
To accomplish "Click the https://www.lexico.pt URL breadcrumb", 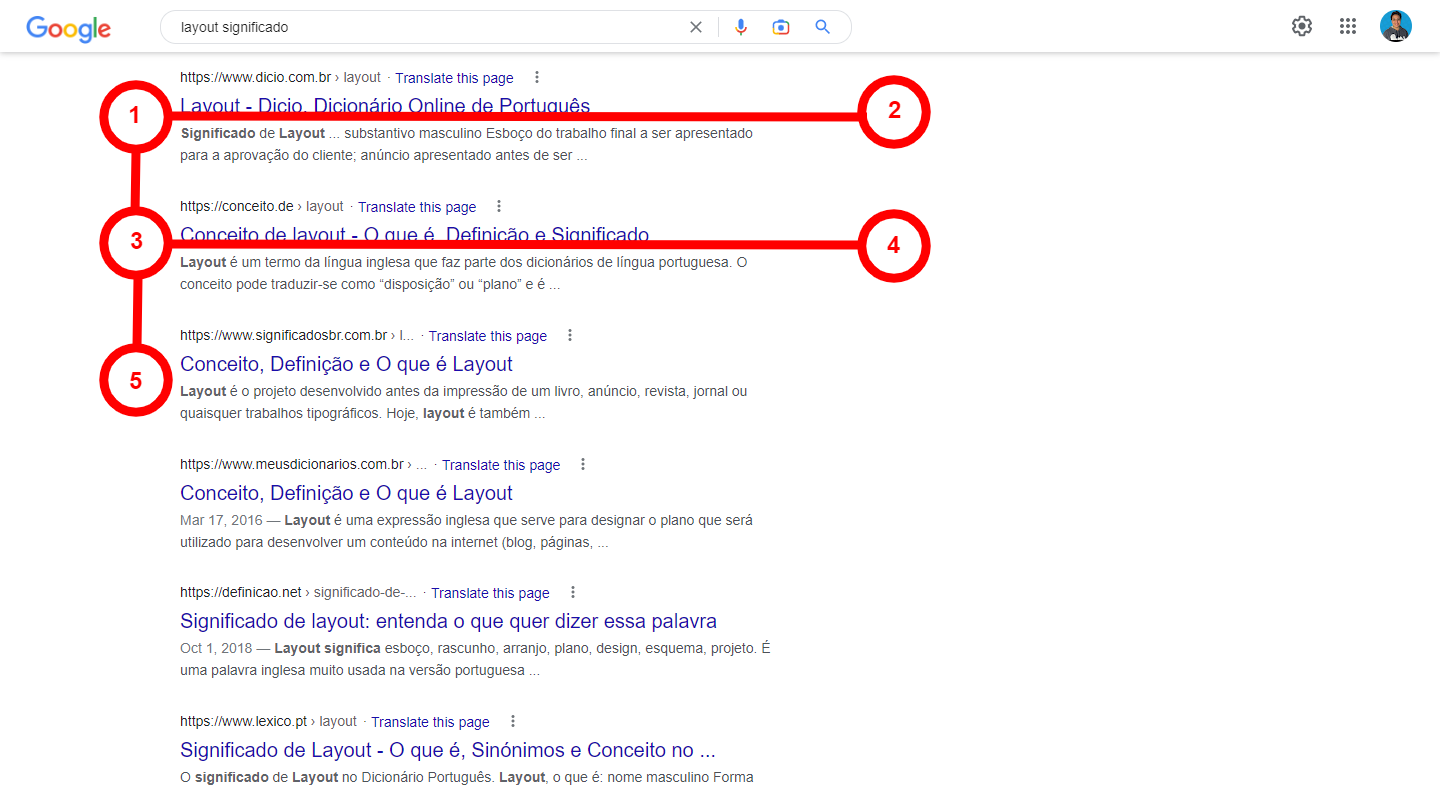I will point(268,721).
